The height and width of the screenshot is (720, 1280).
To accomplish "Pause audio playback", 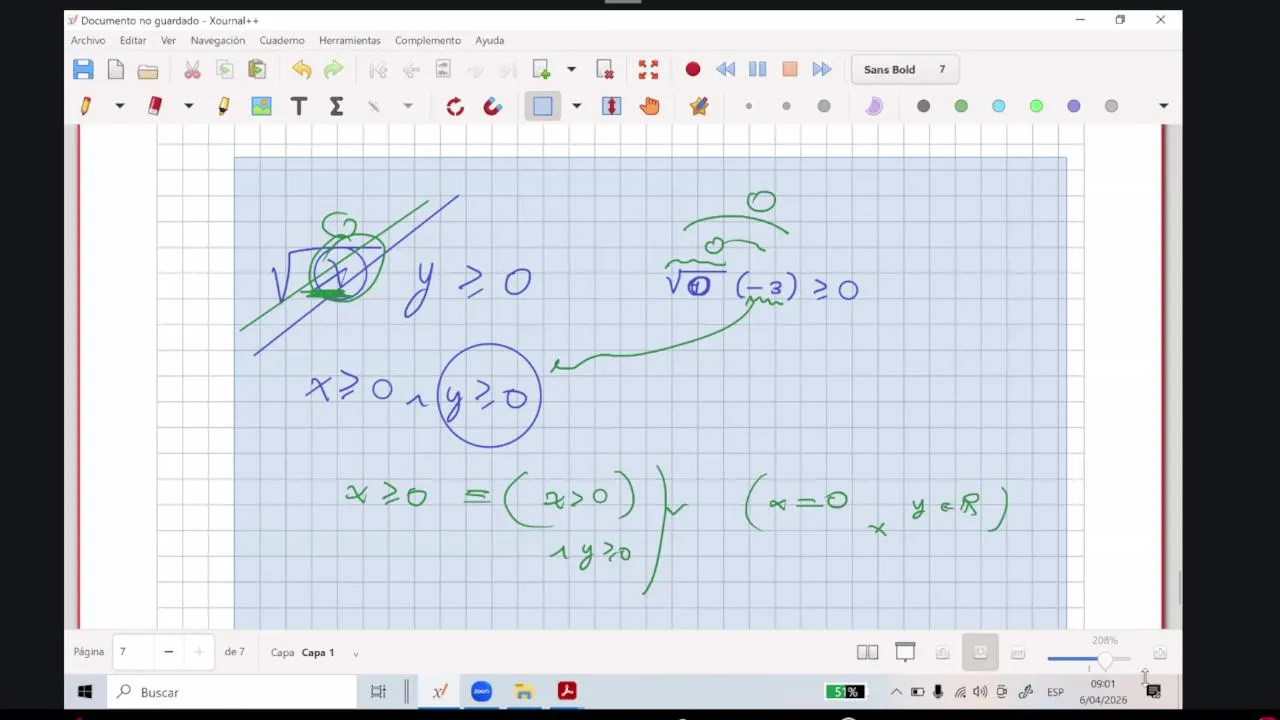I will pyautogui.click(x=757, y=69).
